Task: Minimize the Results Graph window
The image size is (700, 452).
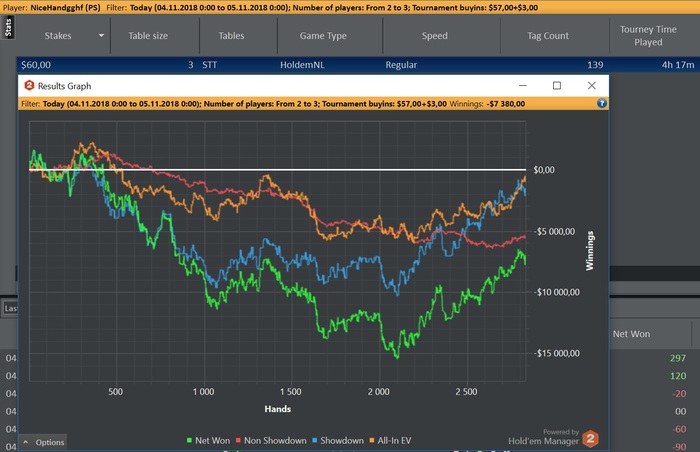Action: point(523,85)
